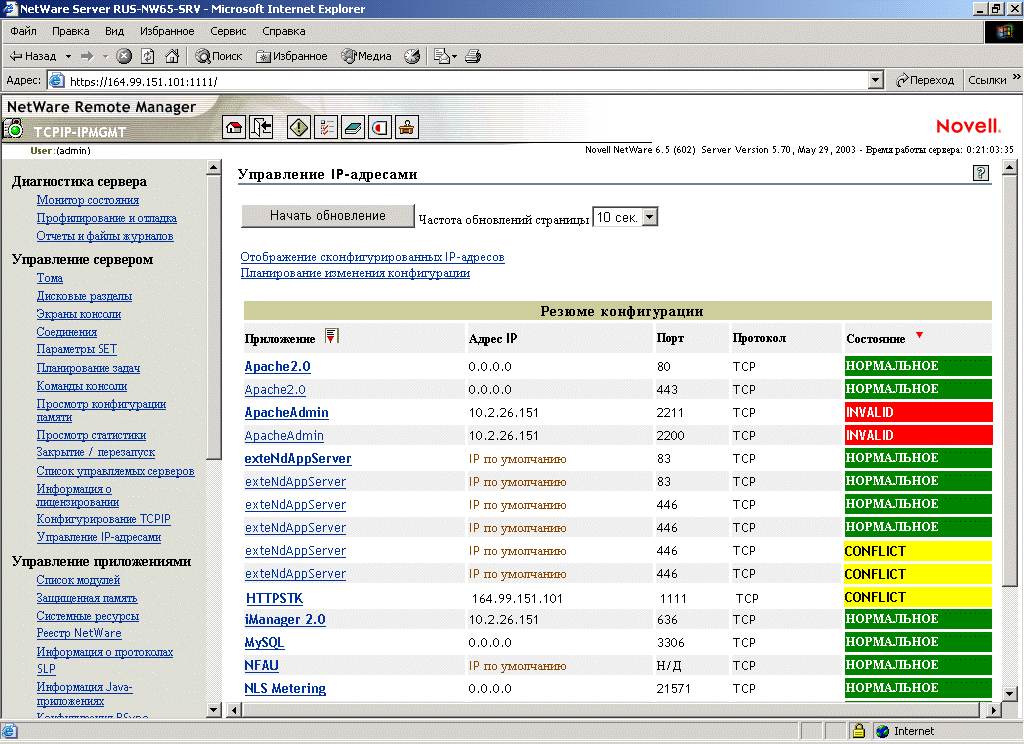Click the main panel scroll down arrow
The height and width of the screenshot is (744, 1024).
(x=1010, y=694)
